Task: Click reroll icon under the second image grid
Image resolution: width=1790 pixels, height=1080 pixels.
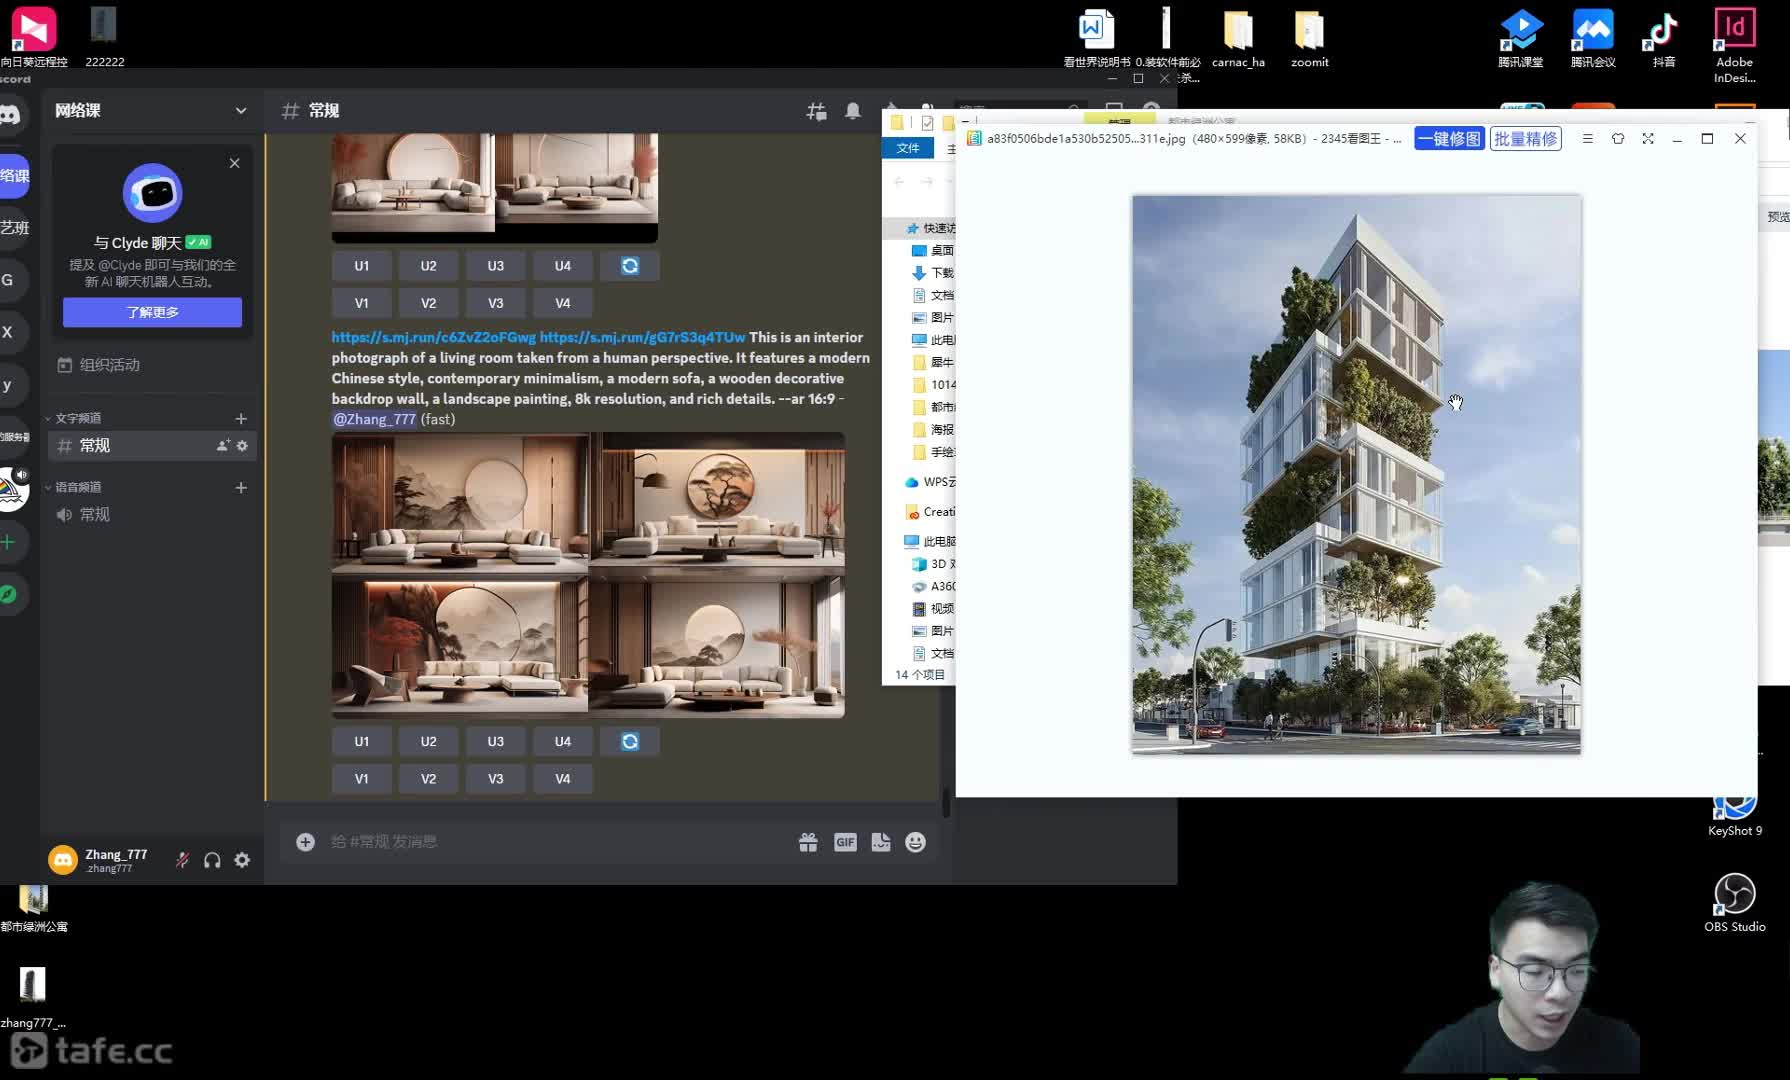Action: [x=630, y=741]
